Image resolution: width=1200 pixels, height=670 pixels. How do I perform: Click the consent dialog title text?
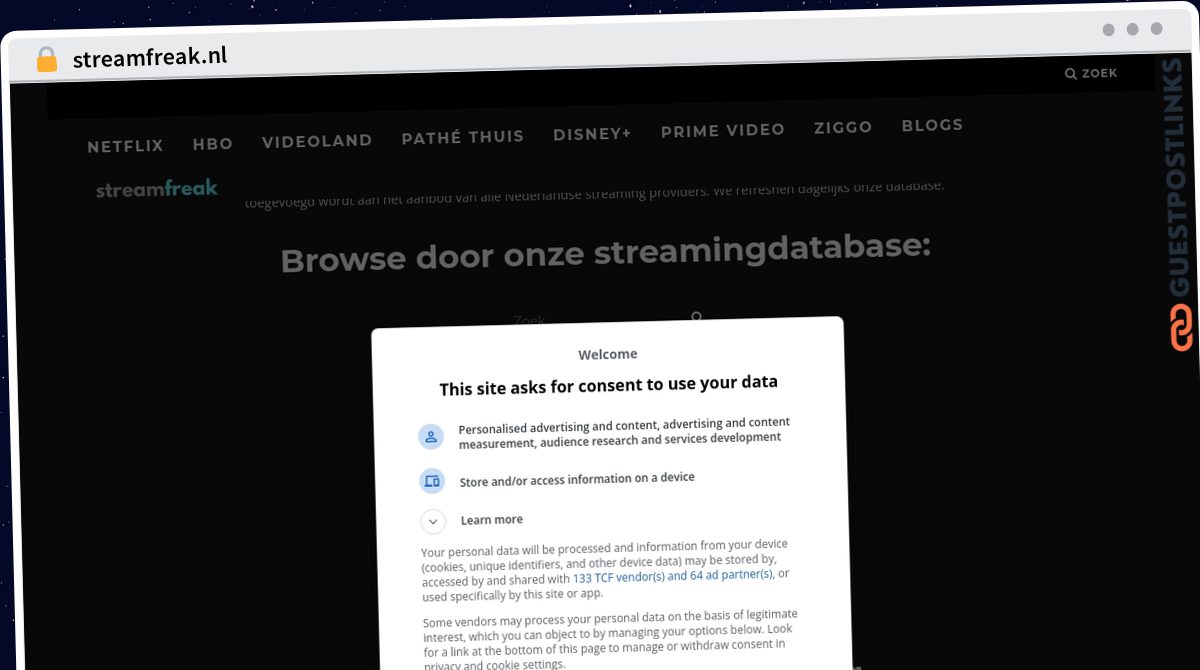coord(608,385)
